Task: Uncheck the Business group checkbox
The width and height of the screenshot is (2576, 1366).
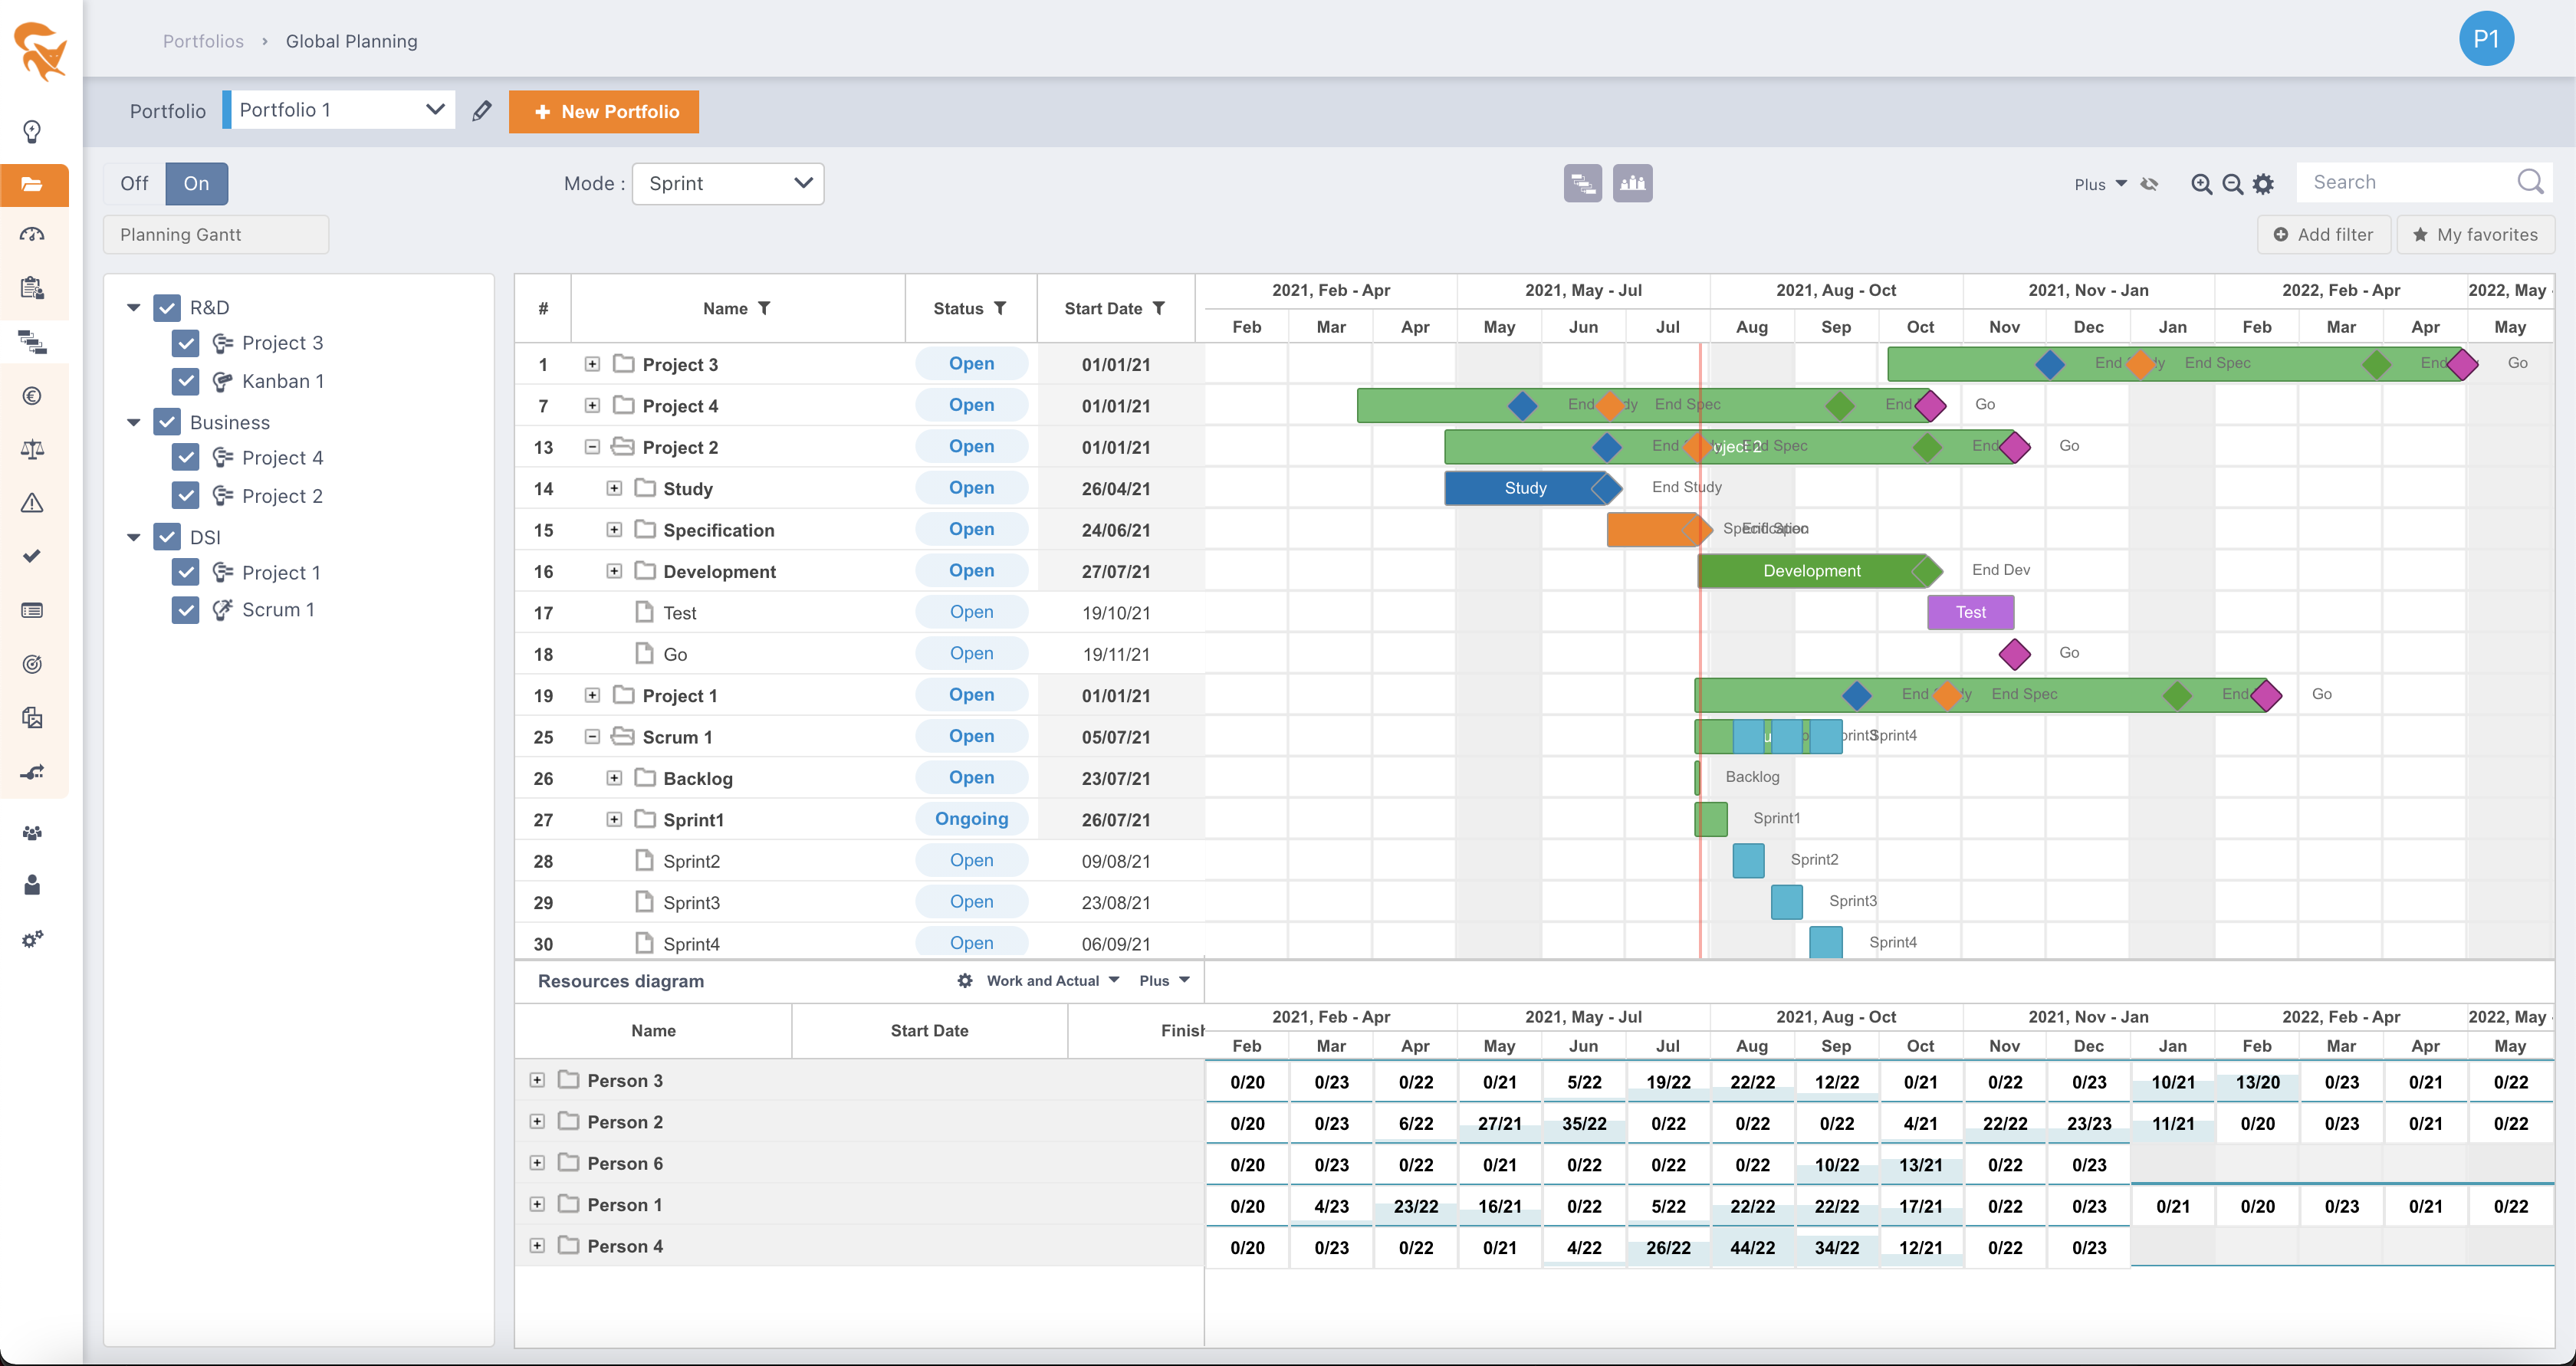Action: coord(167,422)
